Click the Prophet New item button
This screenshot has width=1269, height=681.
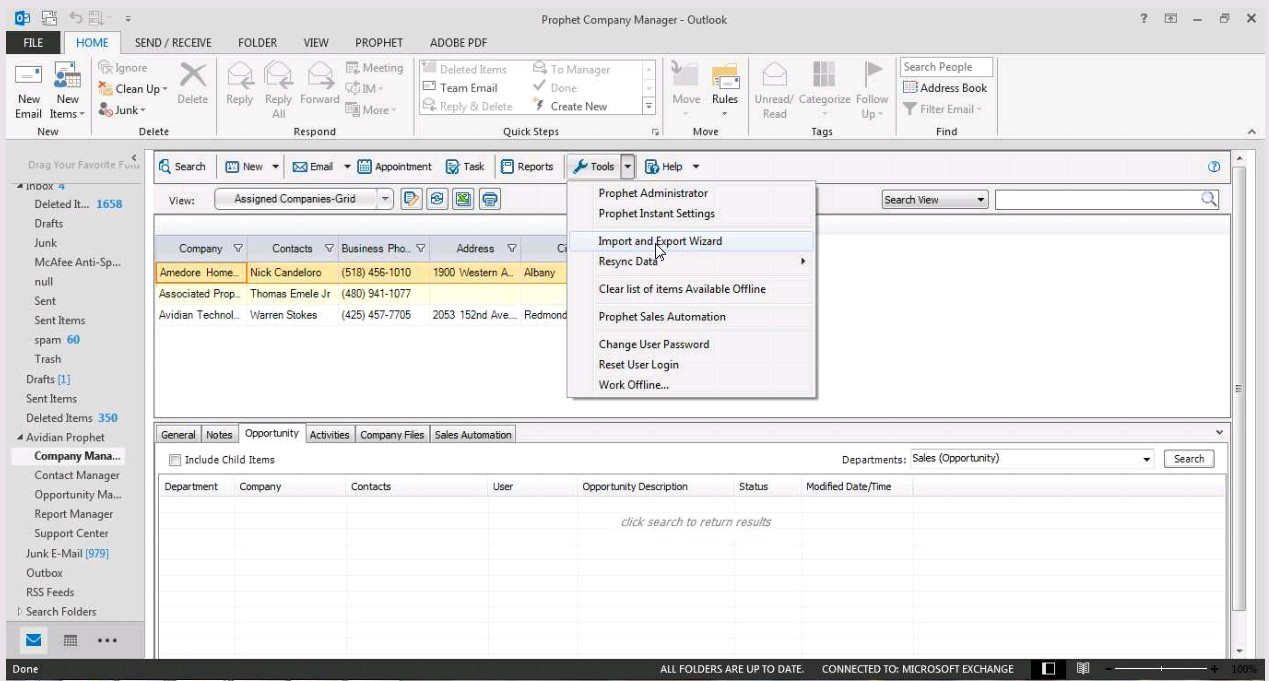tap(244, 167)
